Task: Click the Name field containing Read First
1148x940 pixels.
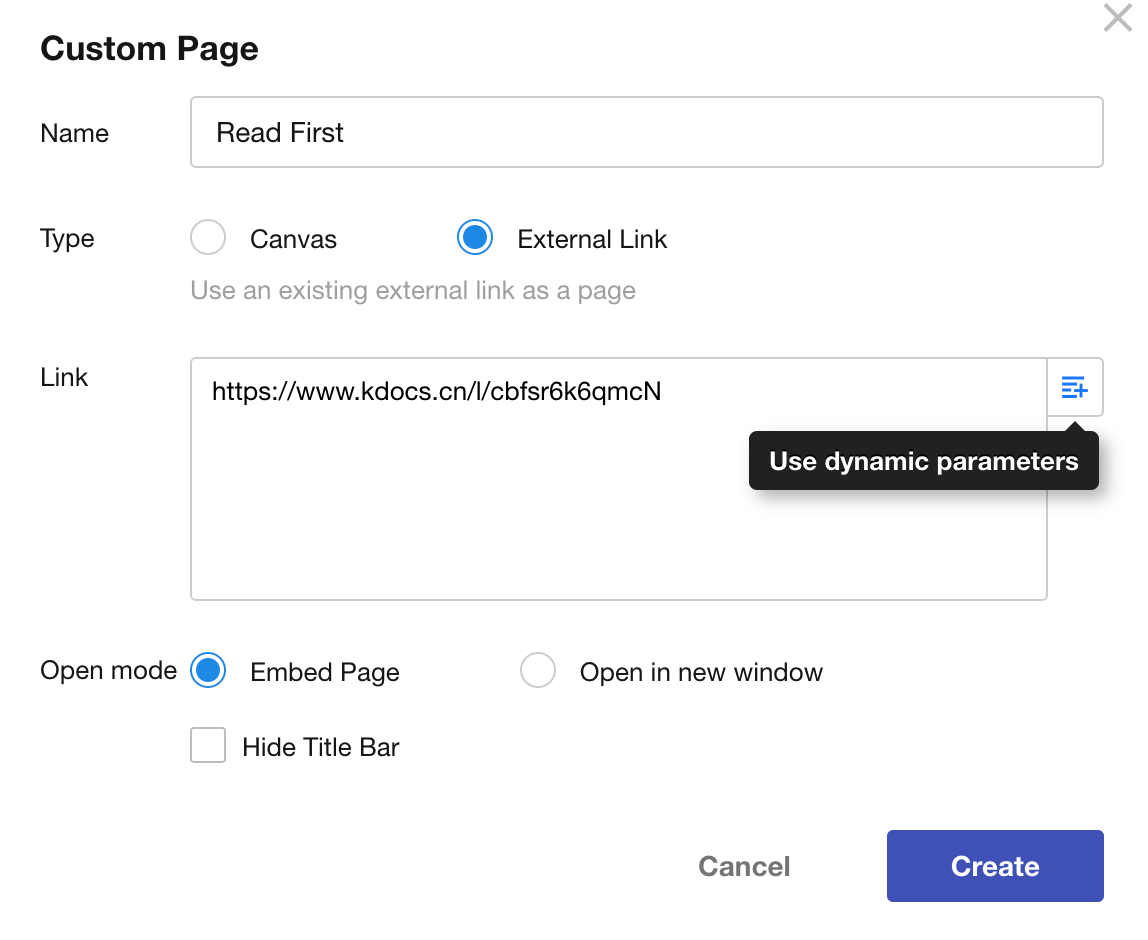Action: click(x=646, y=132)
